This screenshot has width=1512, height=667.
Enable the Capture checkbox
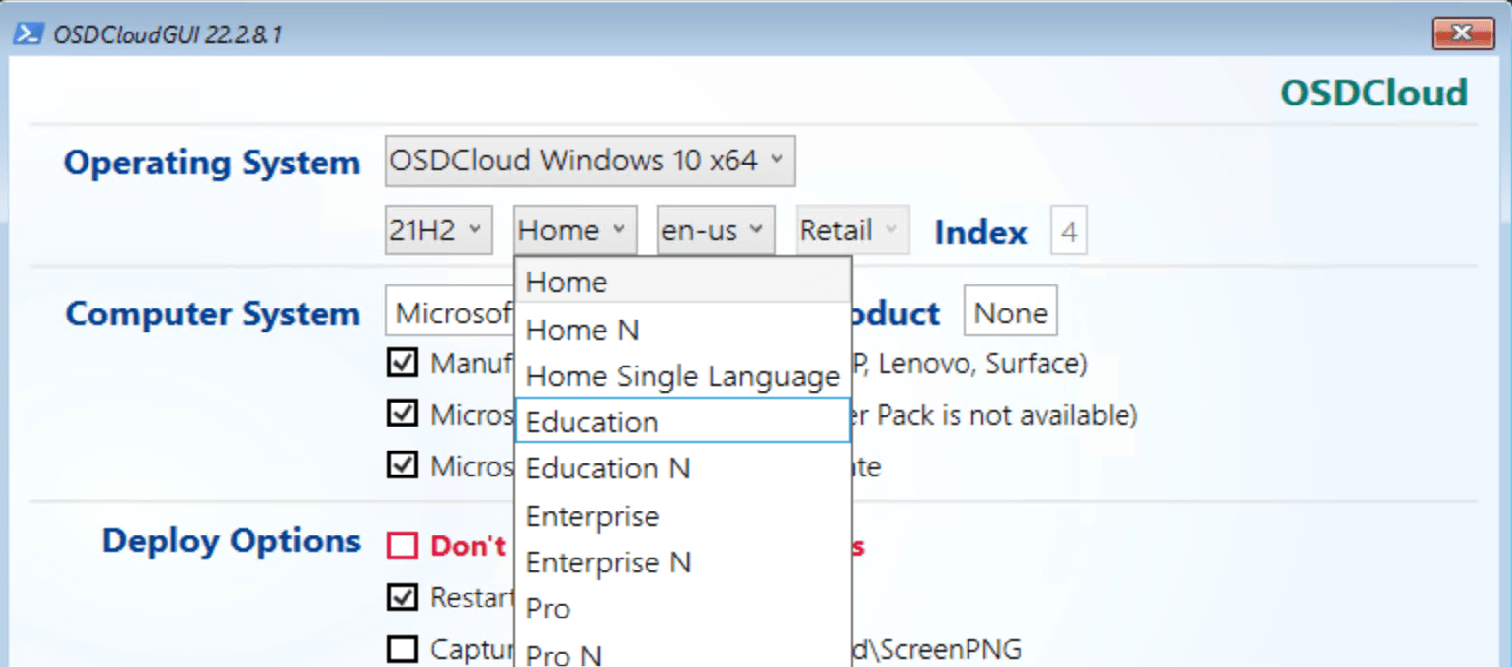[402, 648]
